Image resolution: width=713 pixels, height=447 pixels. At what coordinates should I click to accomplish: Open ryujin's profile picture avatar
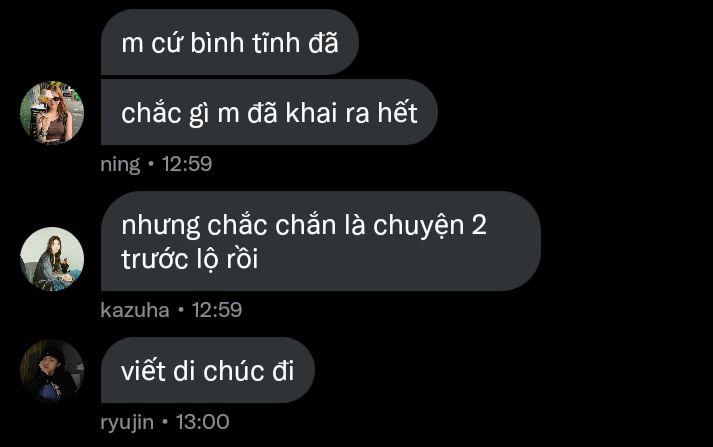[52, 371]
